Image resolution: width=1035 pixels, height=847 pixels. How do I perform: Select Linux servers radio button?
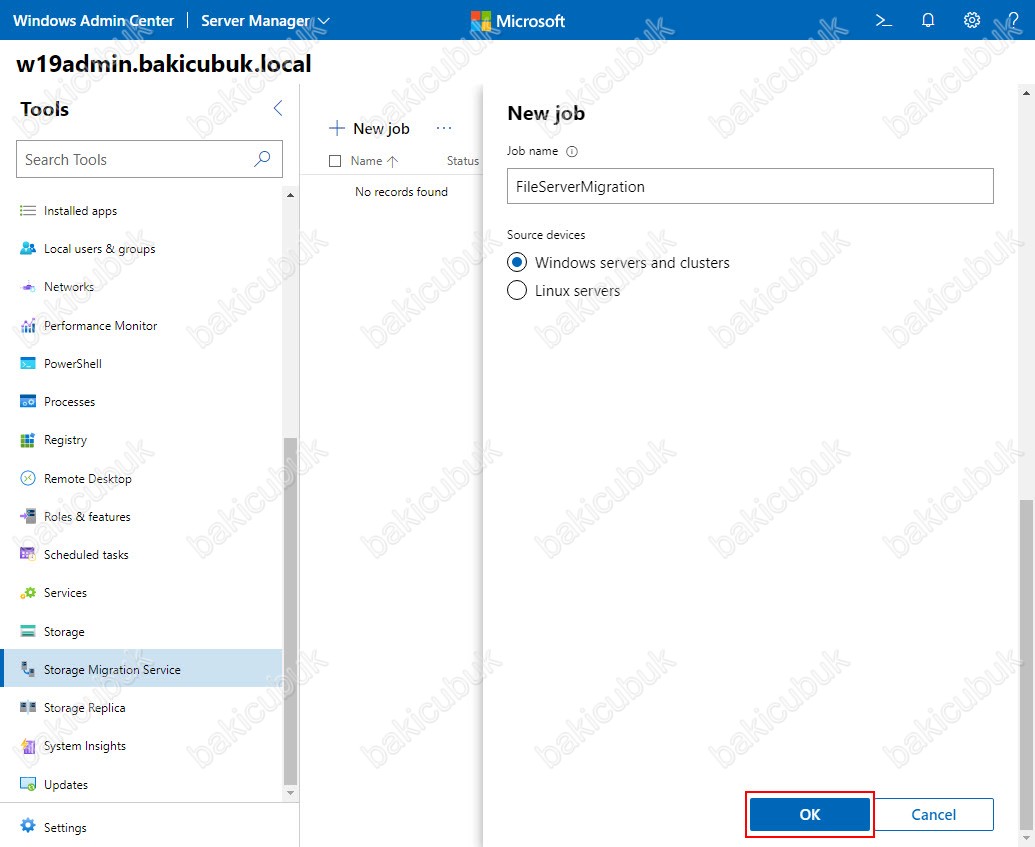click(517, 290)
